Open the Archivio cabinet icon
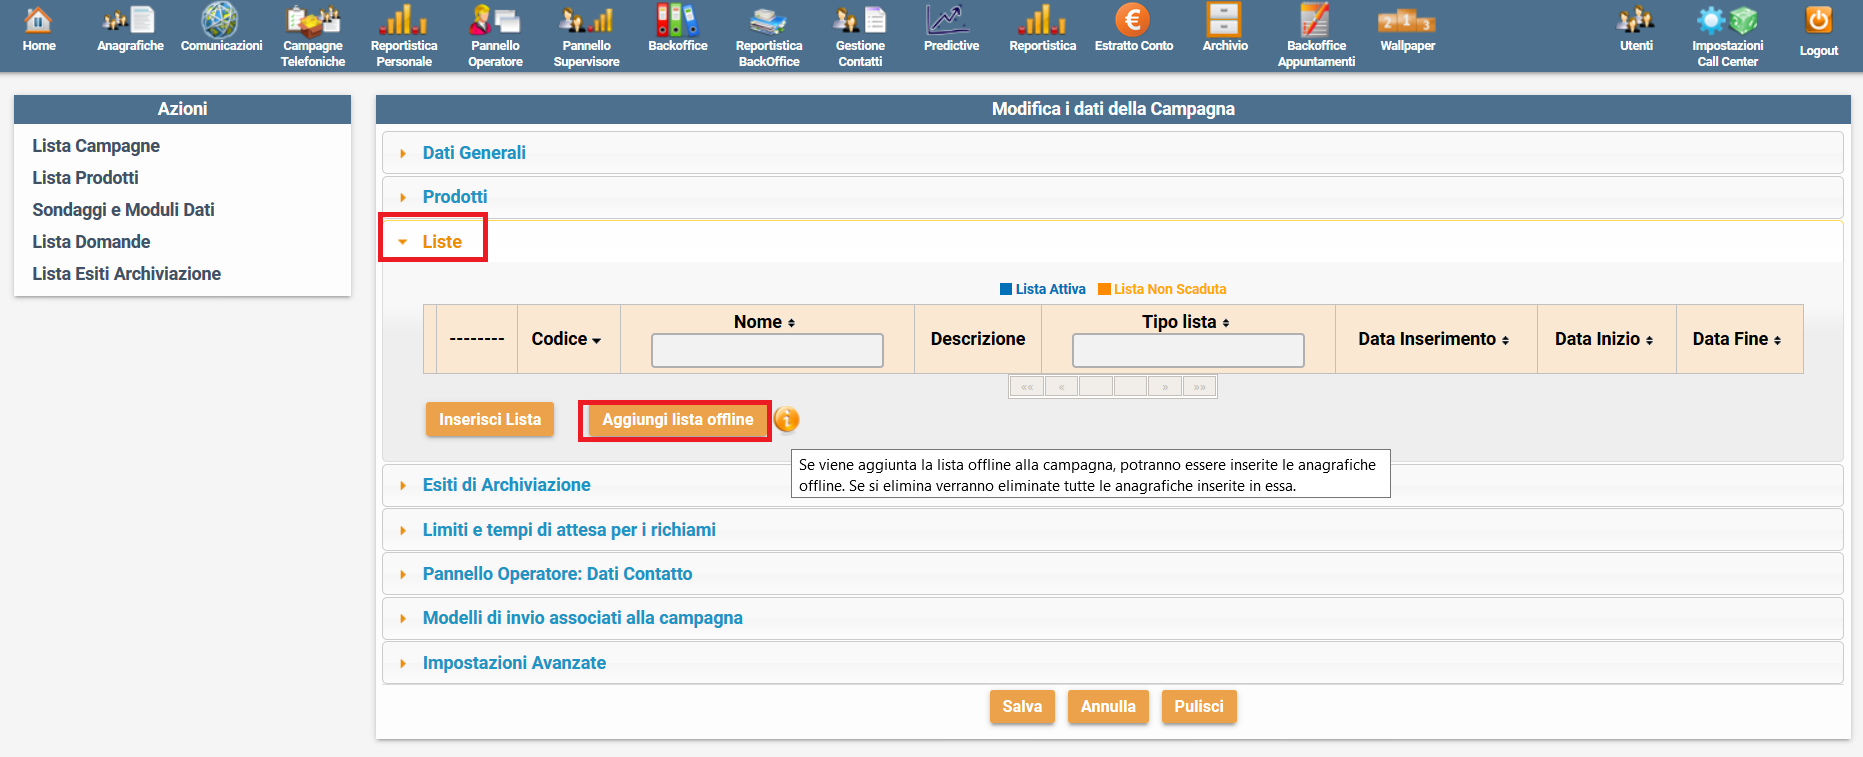 point(1224,21)
